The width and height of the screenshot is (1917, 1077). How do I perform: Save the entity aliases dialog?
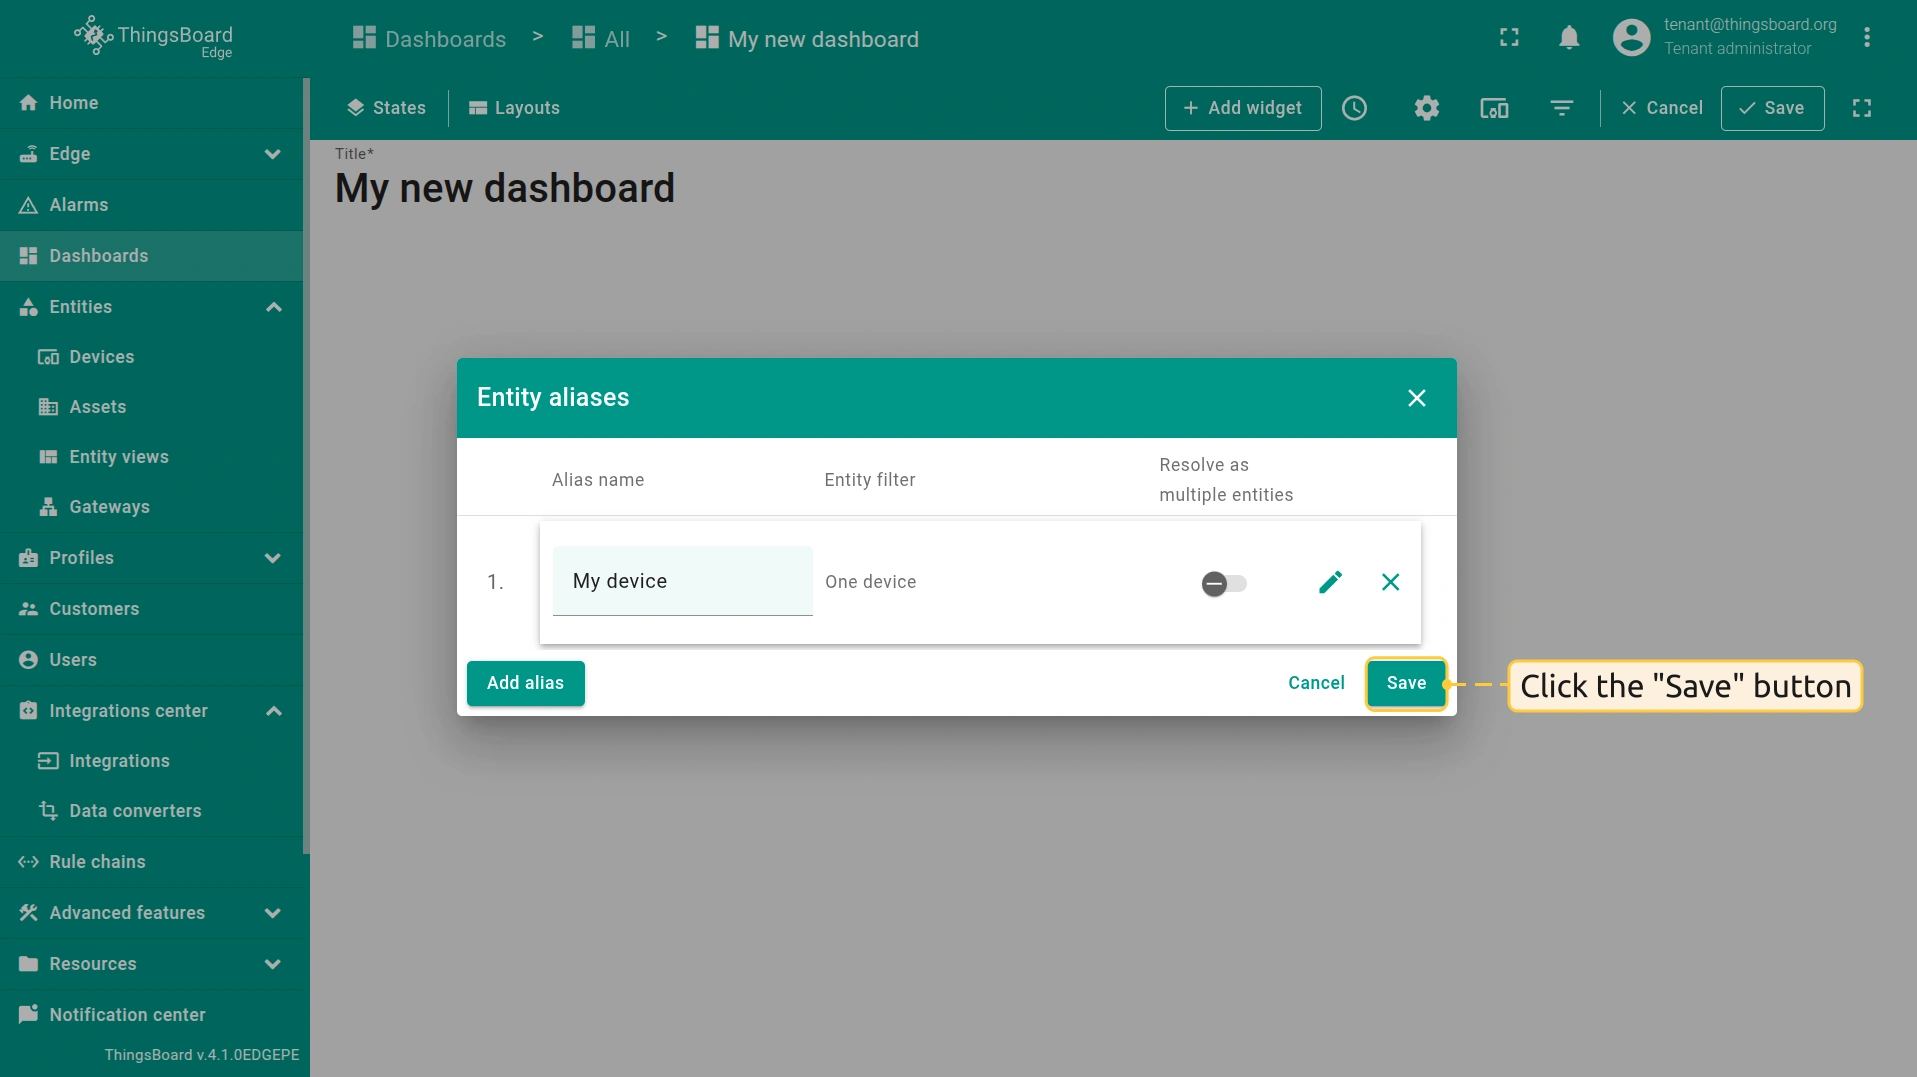1406,683
